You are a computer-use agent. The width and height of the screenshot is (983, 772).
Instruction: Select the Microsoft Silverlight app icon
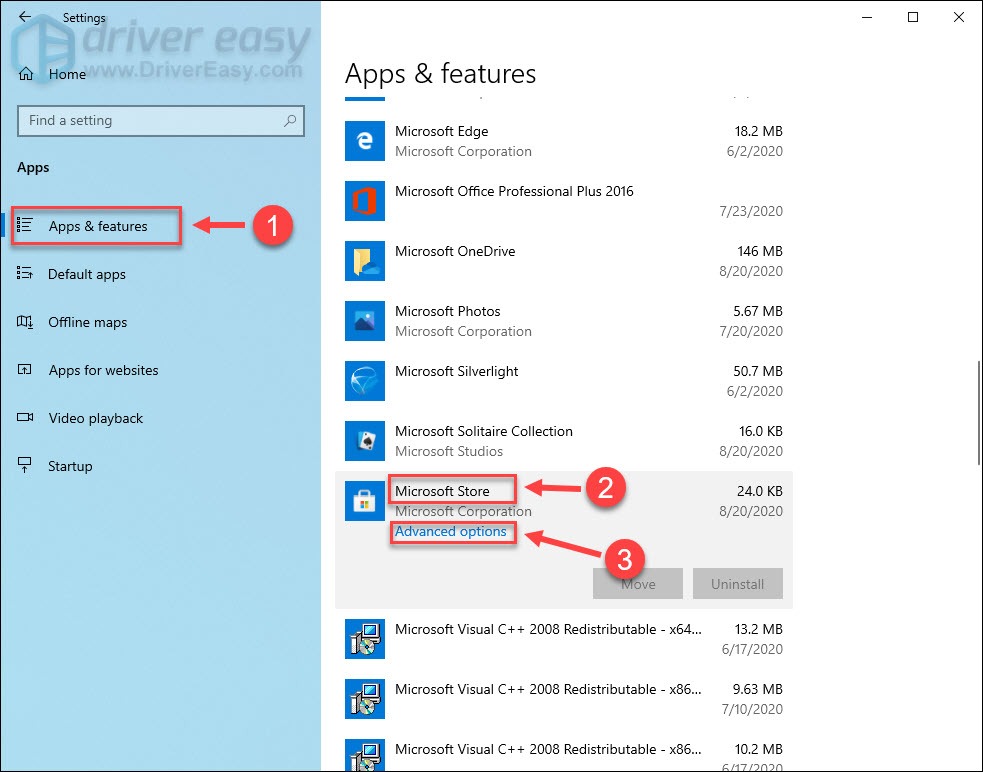click(365, 381)
